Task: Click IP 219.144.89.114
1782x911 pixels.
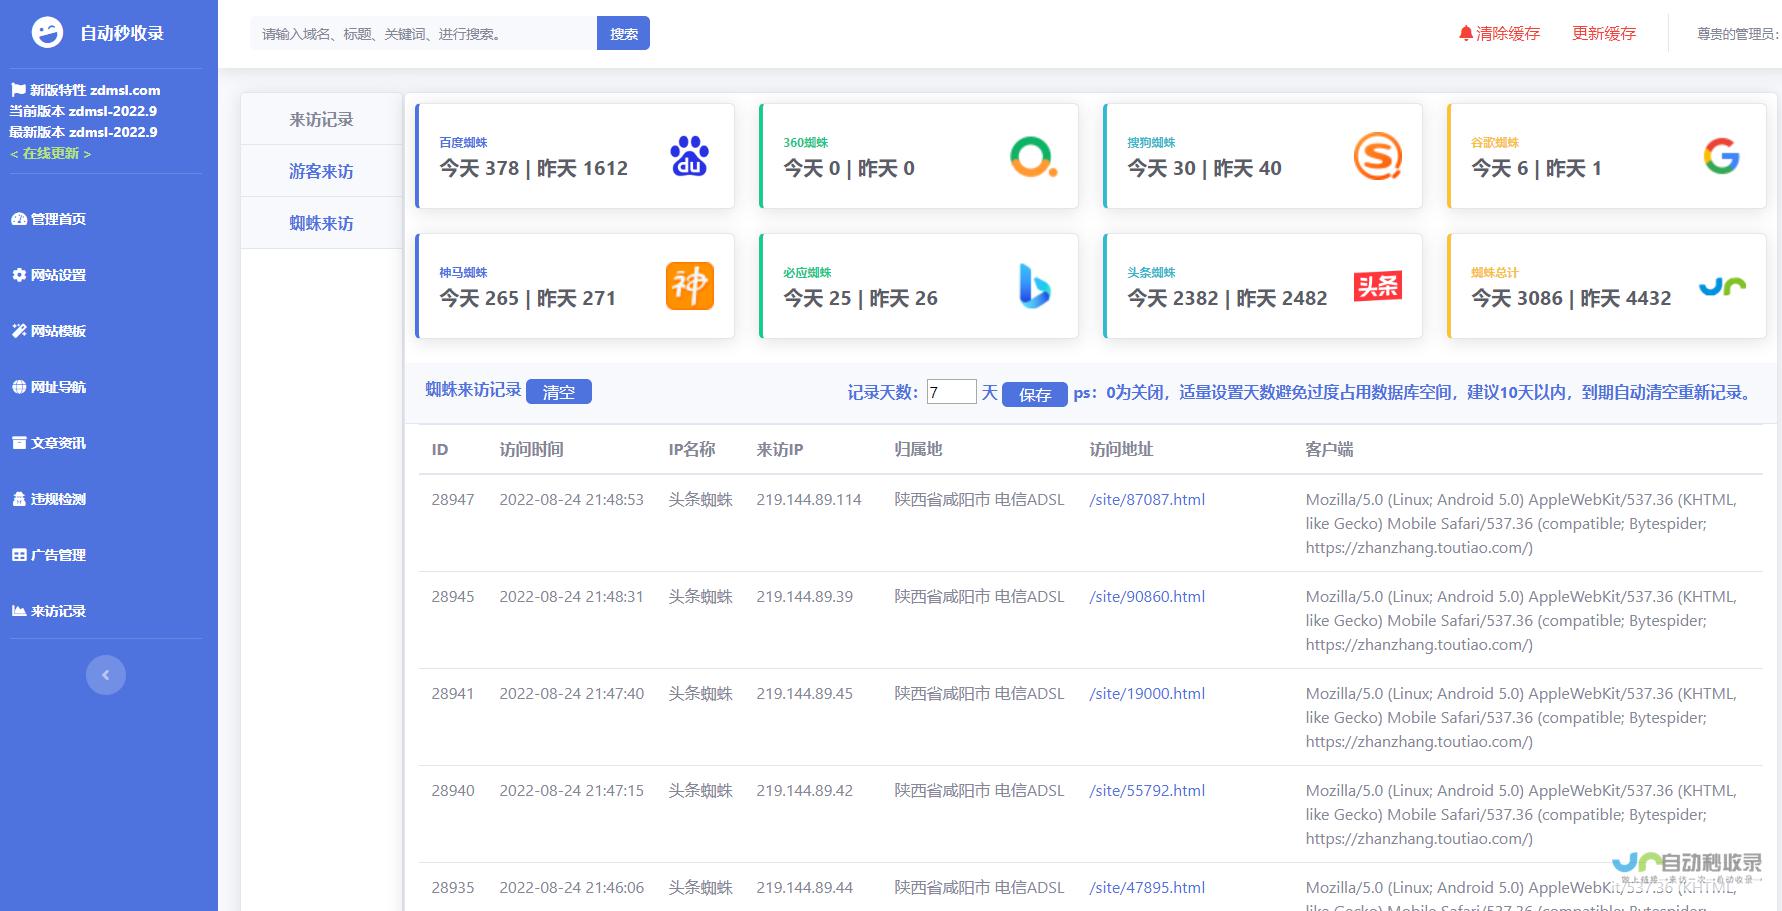Action: pyautogui.click(x=809, y=499)
